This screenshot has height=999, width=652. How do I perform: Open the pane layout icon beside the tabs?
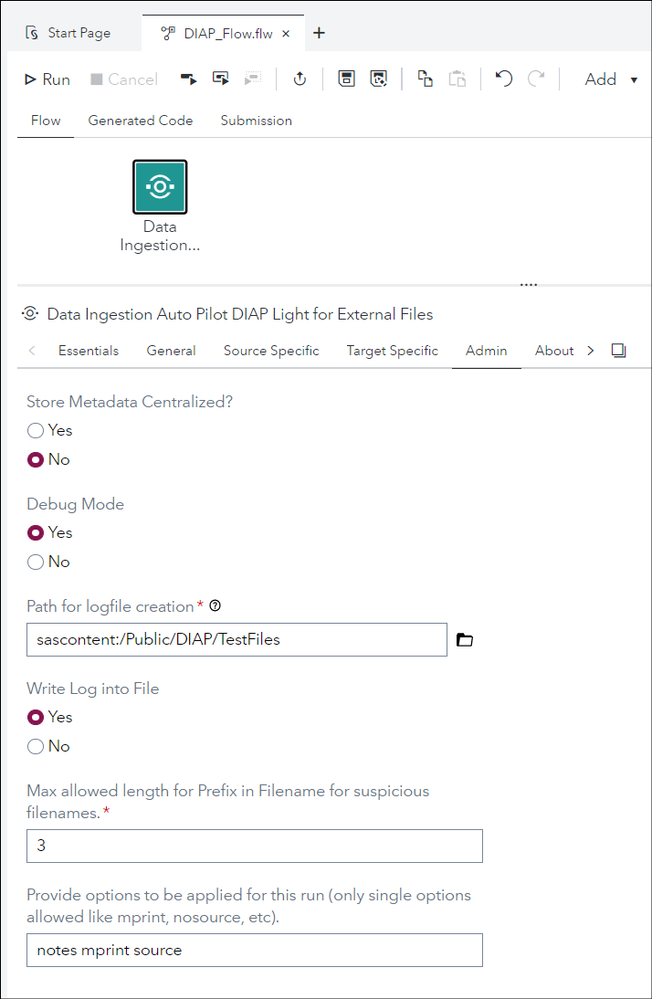tap(618, 350)
